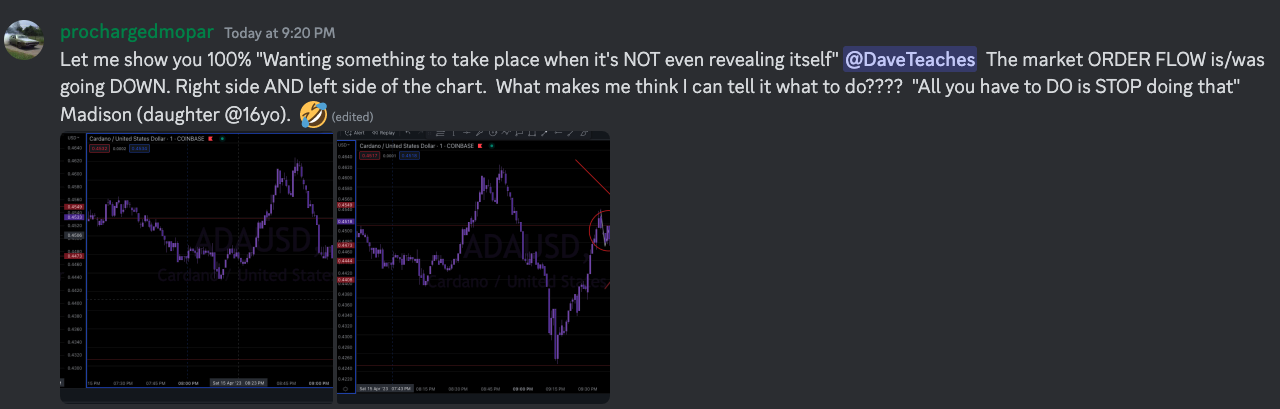Click blue price box in right chart header
Screen dimensions: 1280x409
409,155
